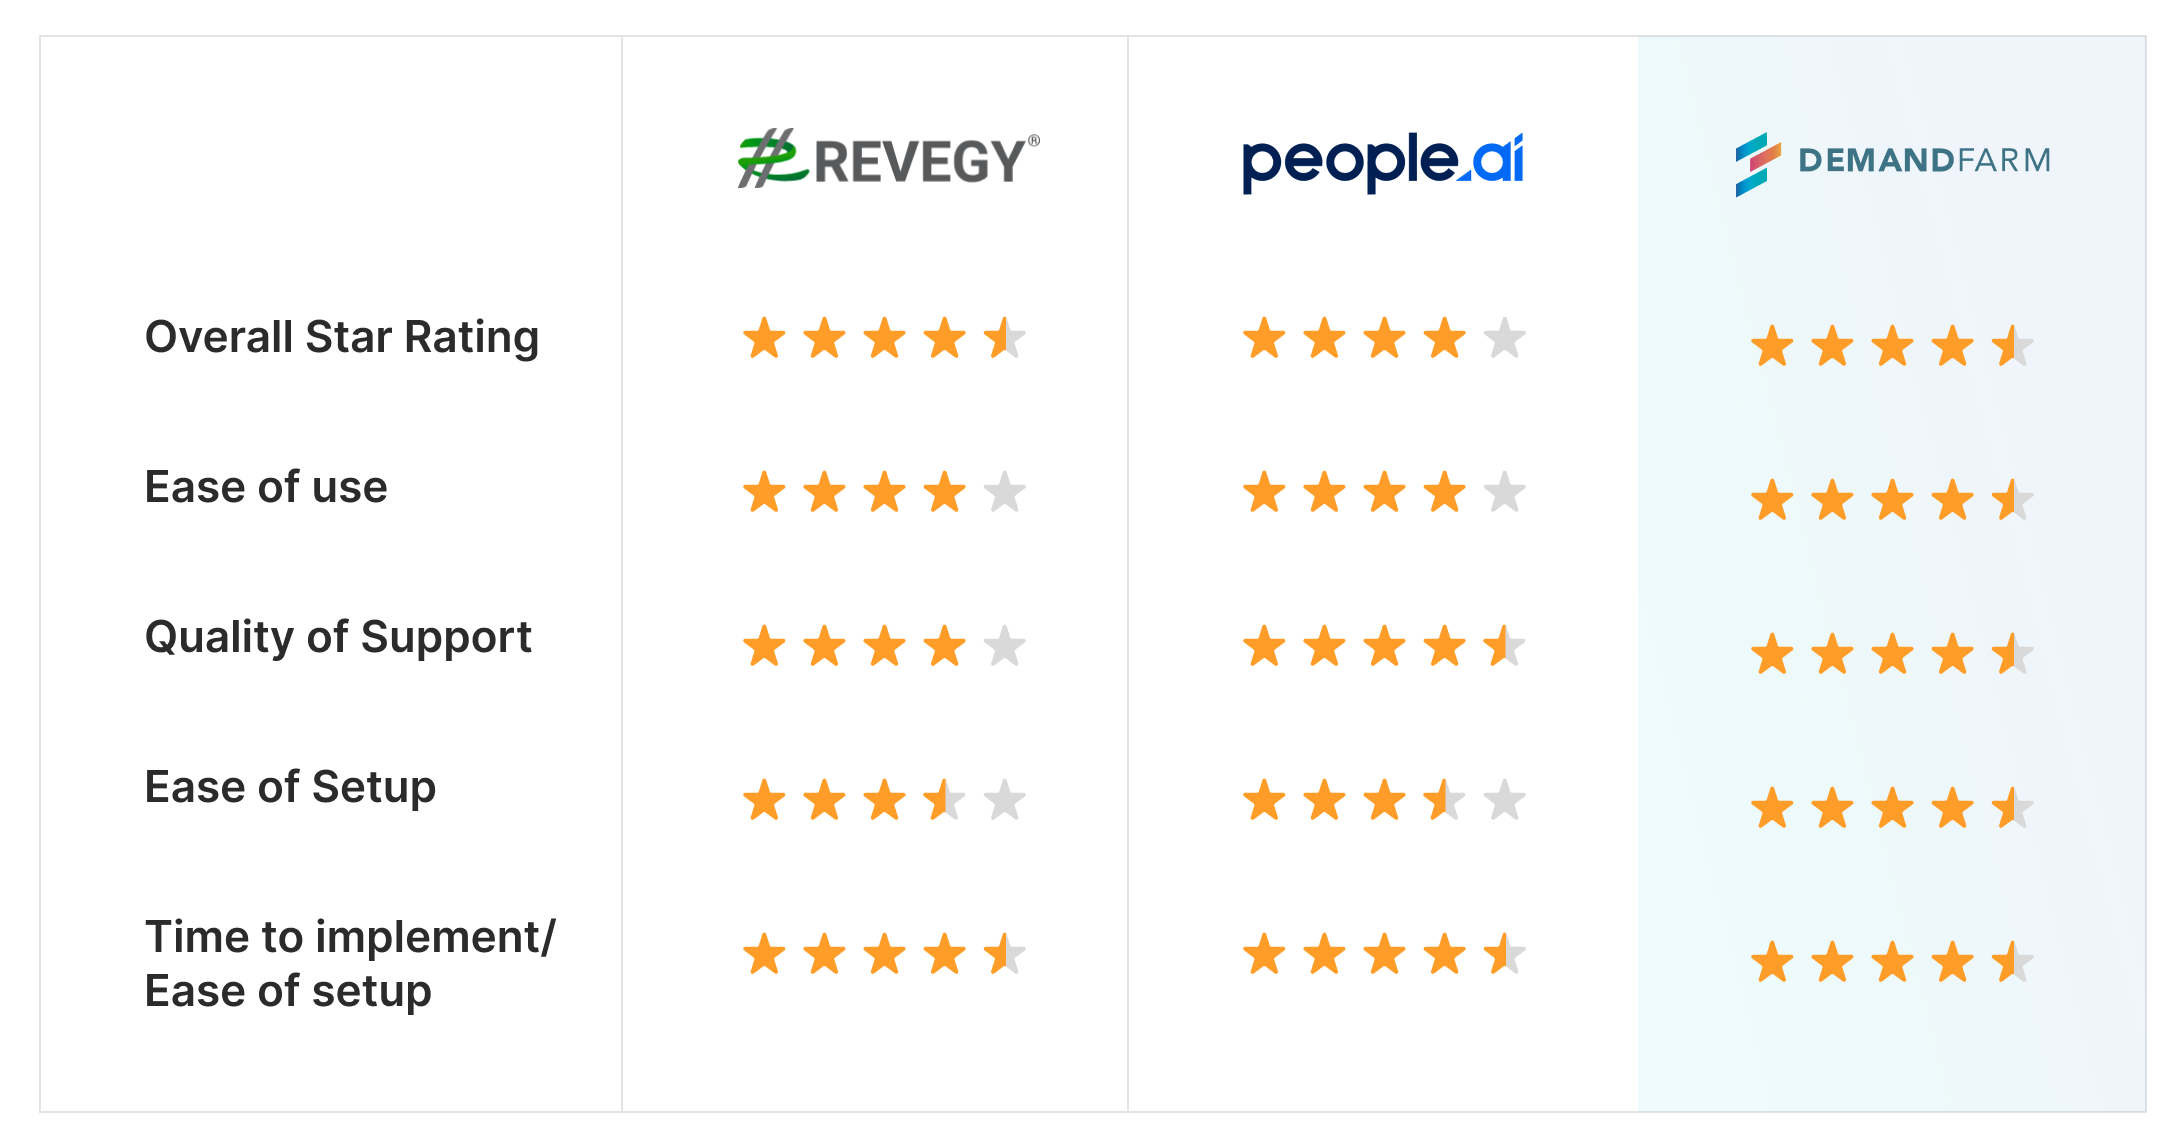Click people.ai's Quality of Support stars

(1385, 646)
